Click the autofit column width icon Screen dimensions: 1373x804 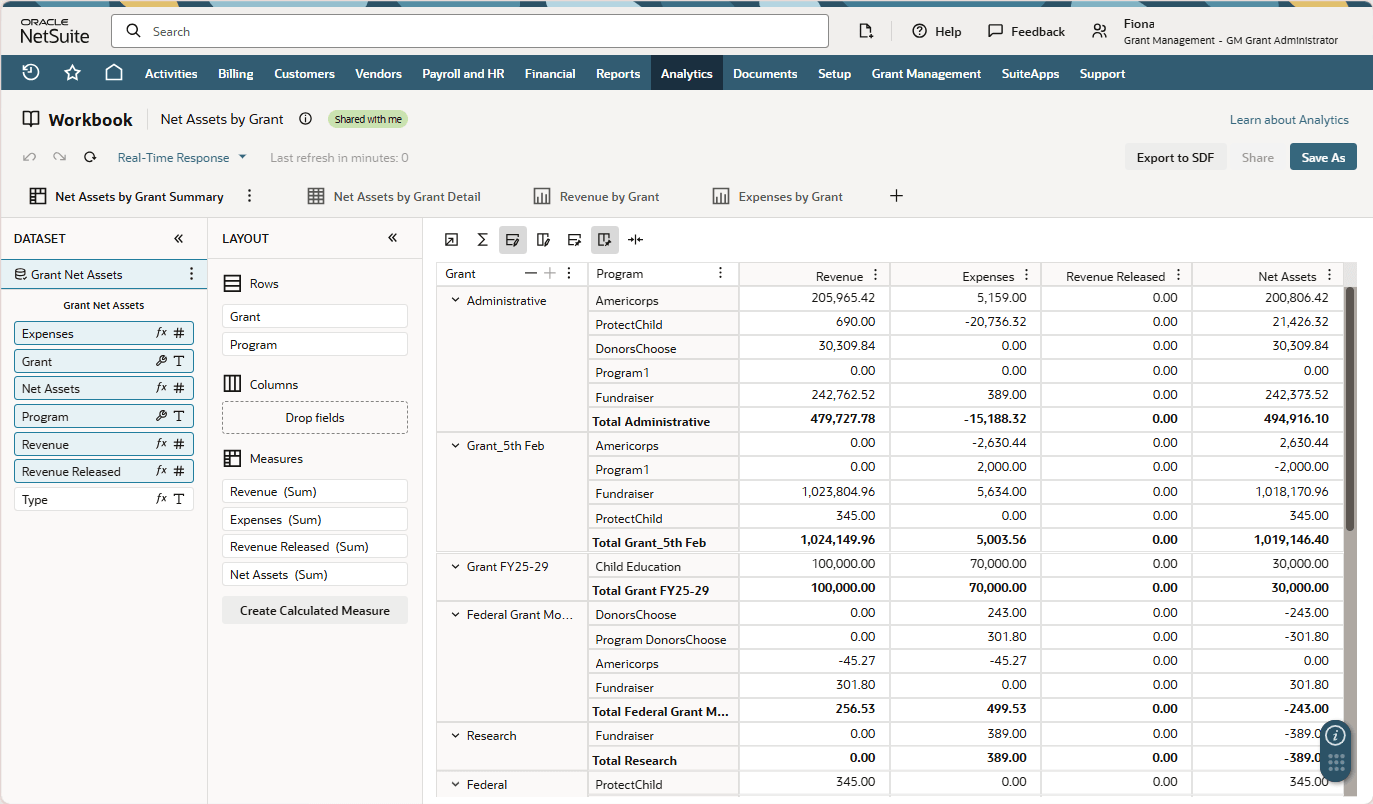pyautogui.click(x=634, y=240)
